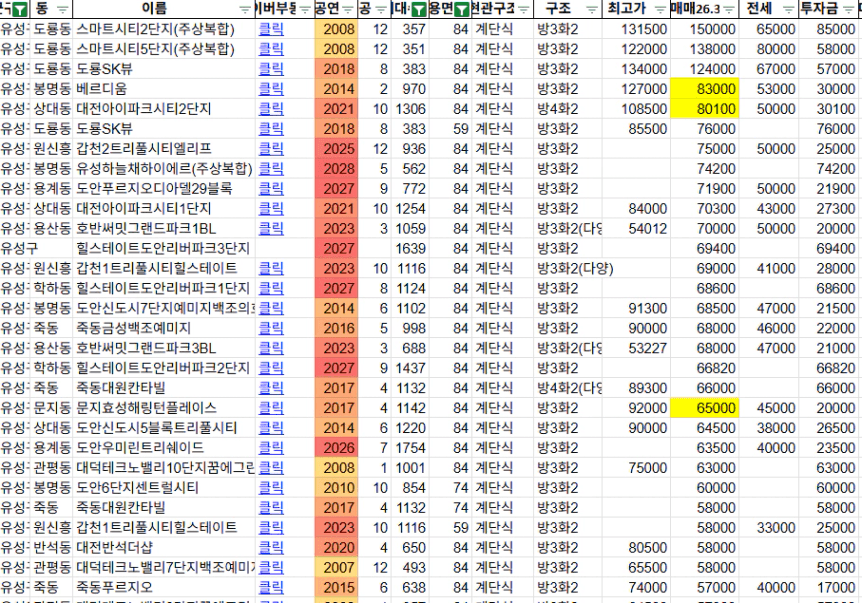This screenshot has height=603, width=862.
Task: Click the filter icon in 구조 header
Action: [591, 9]
